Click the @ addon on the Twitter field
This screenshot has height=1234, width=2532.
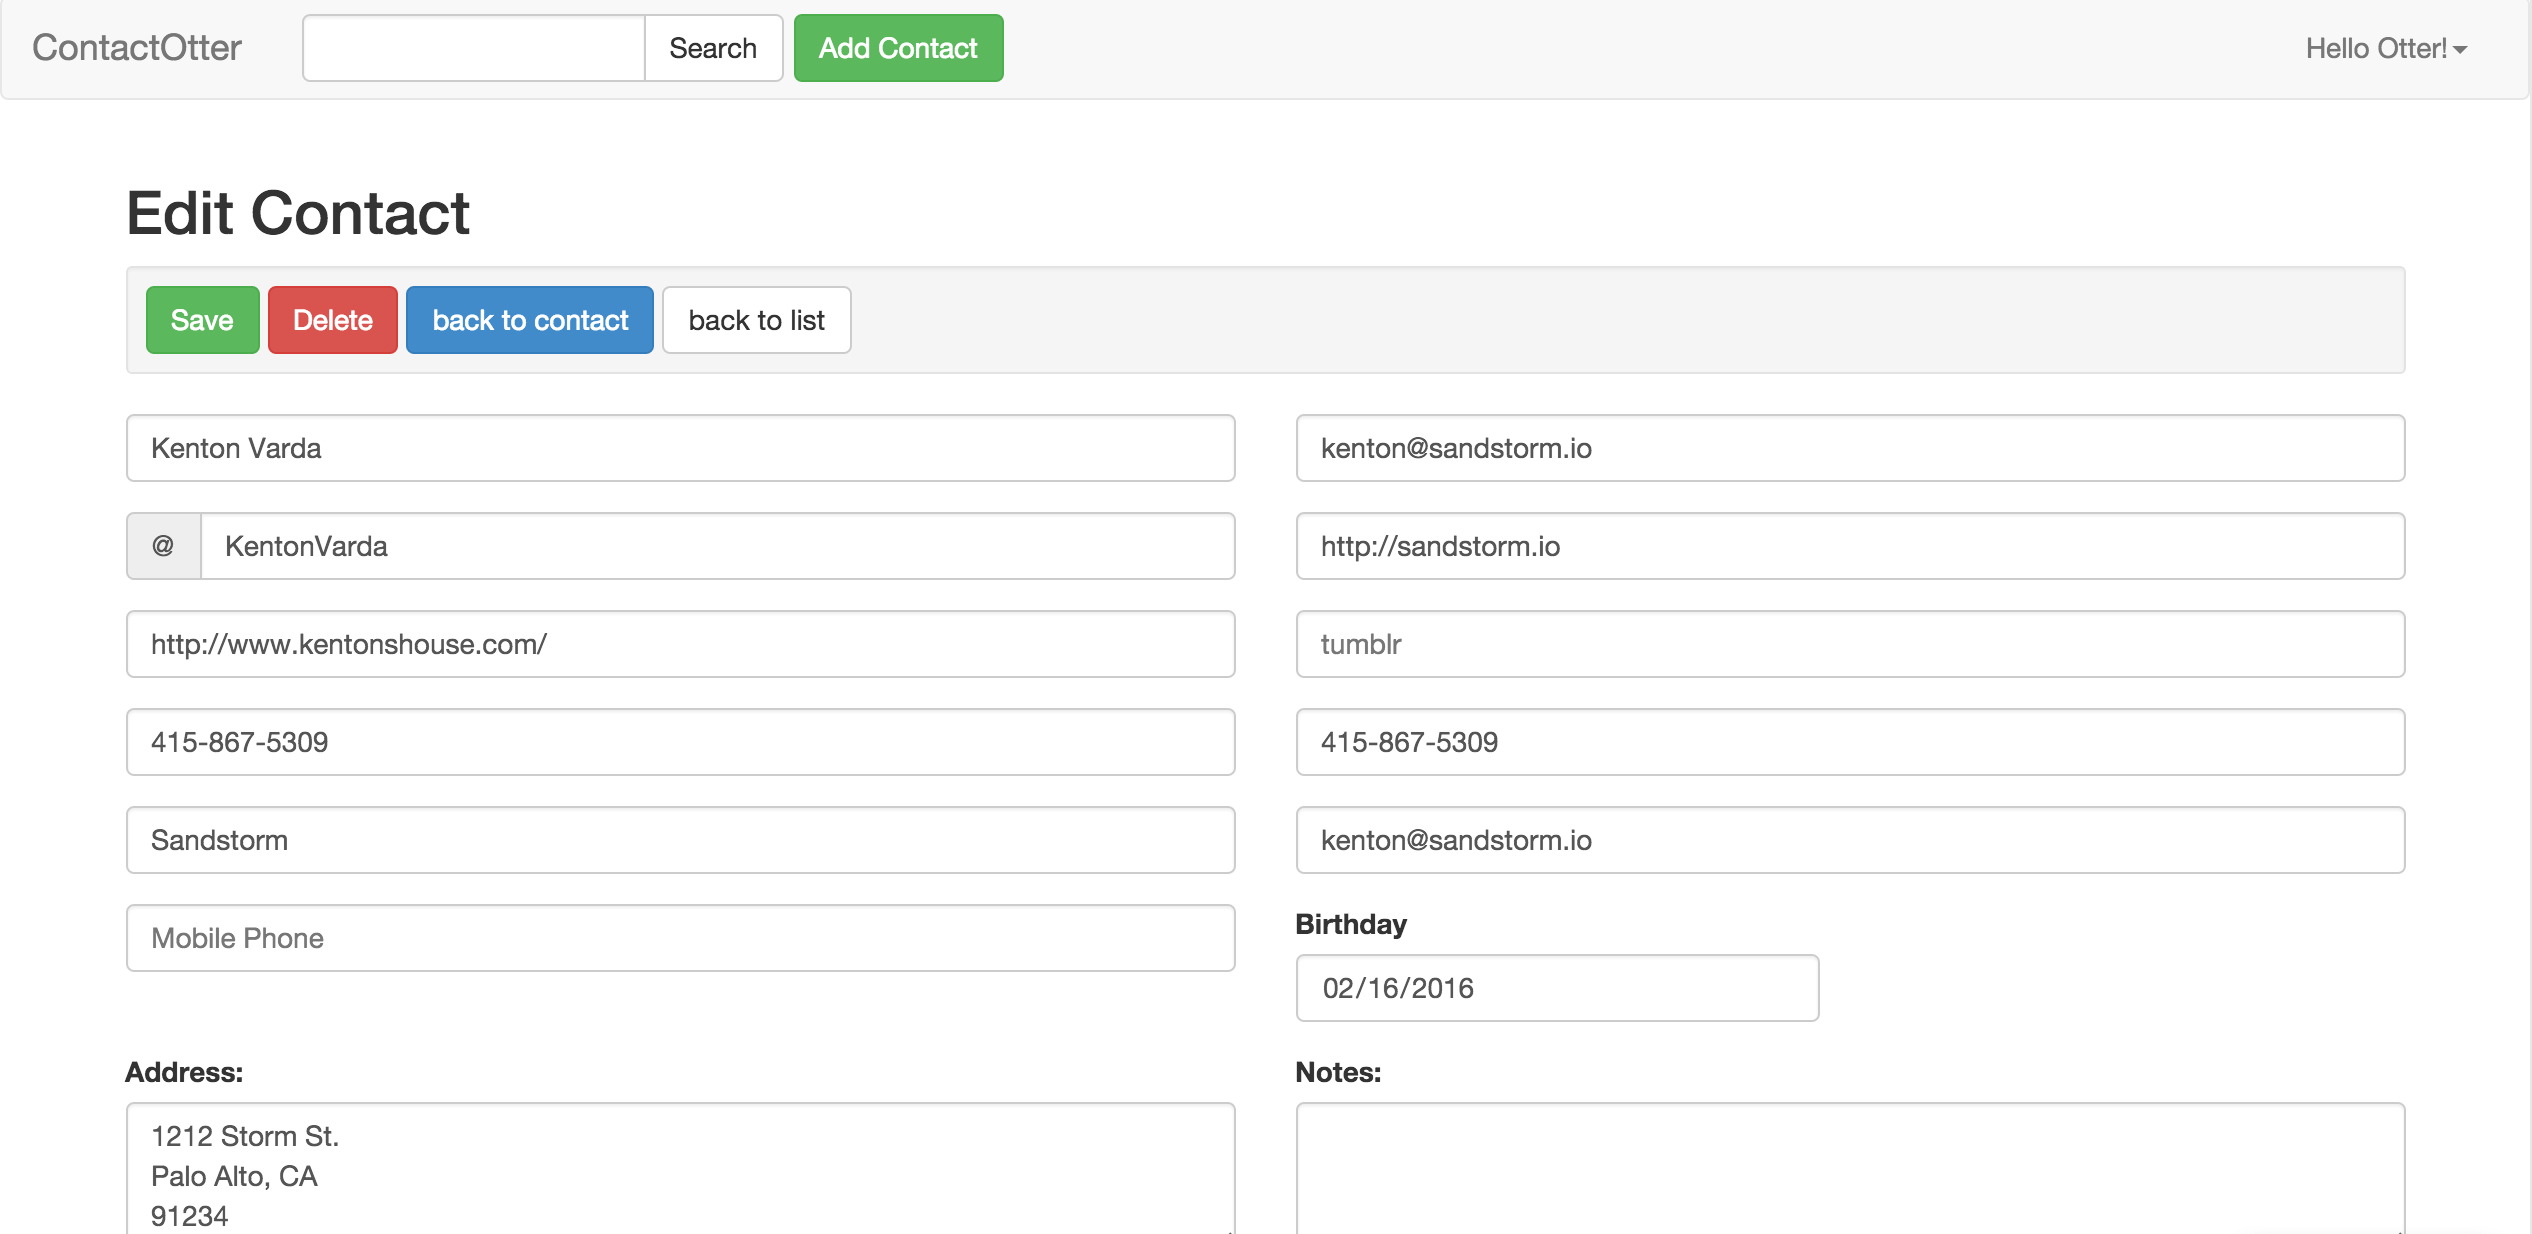163,546
